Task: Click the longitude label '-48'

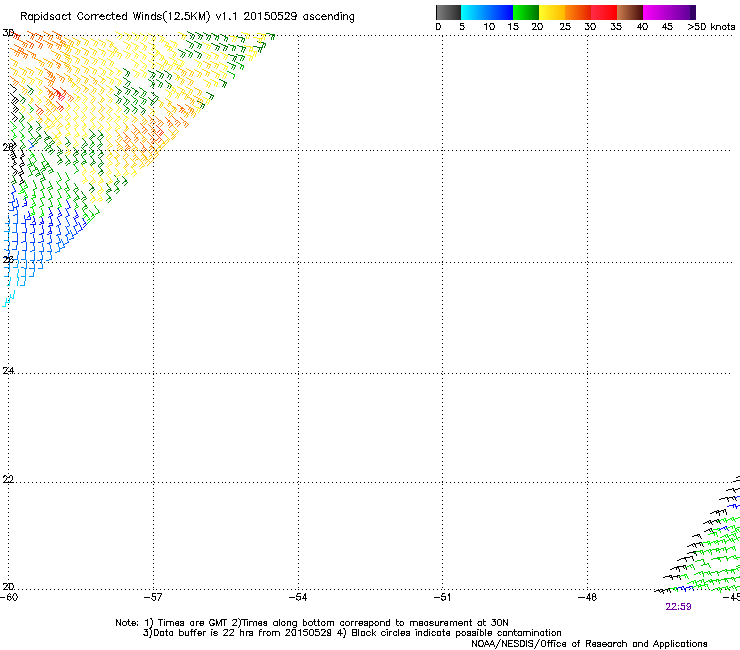Action: click(x=587, y=597)
